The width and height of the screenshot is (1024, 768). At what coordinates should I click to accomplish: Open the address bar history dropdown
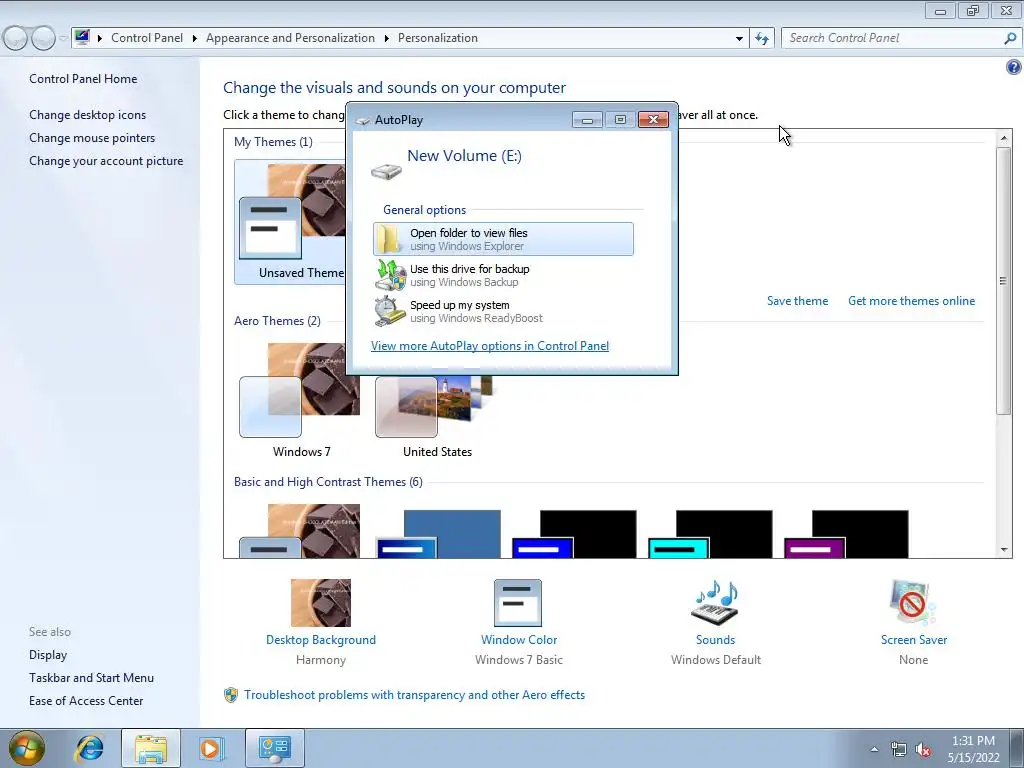pos(739,39)
